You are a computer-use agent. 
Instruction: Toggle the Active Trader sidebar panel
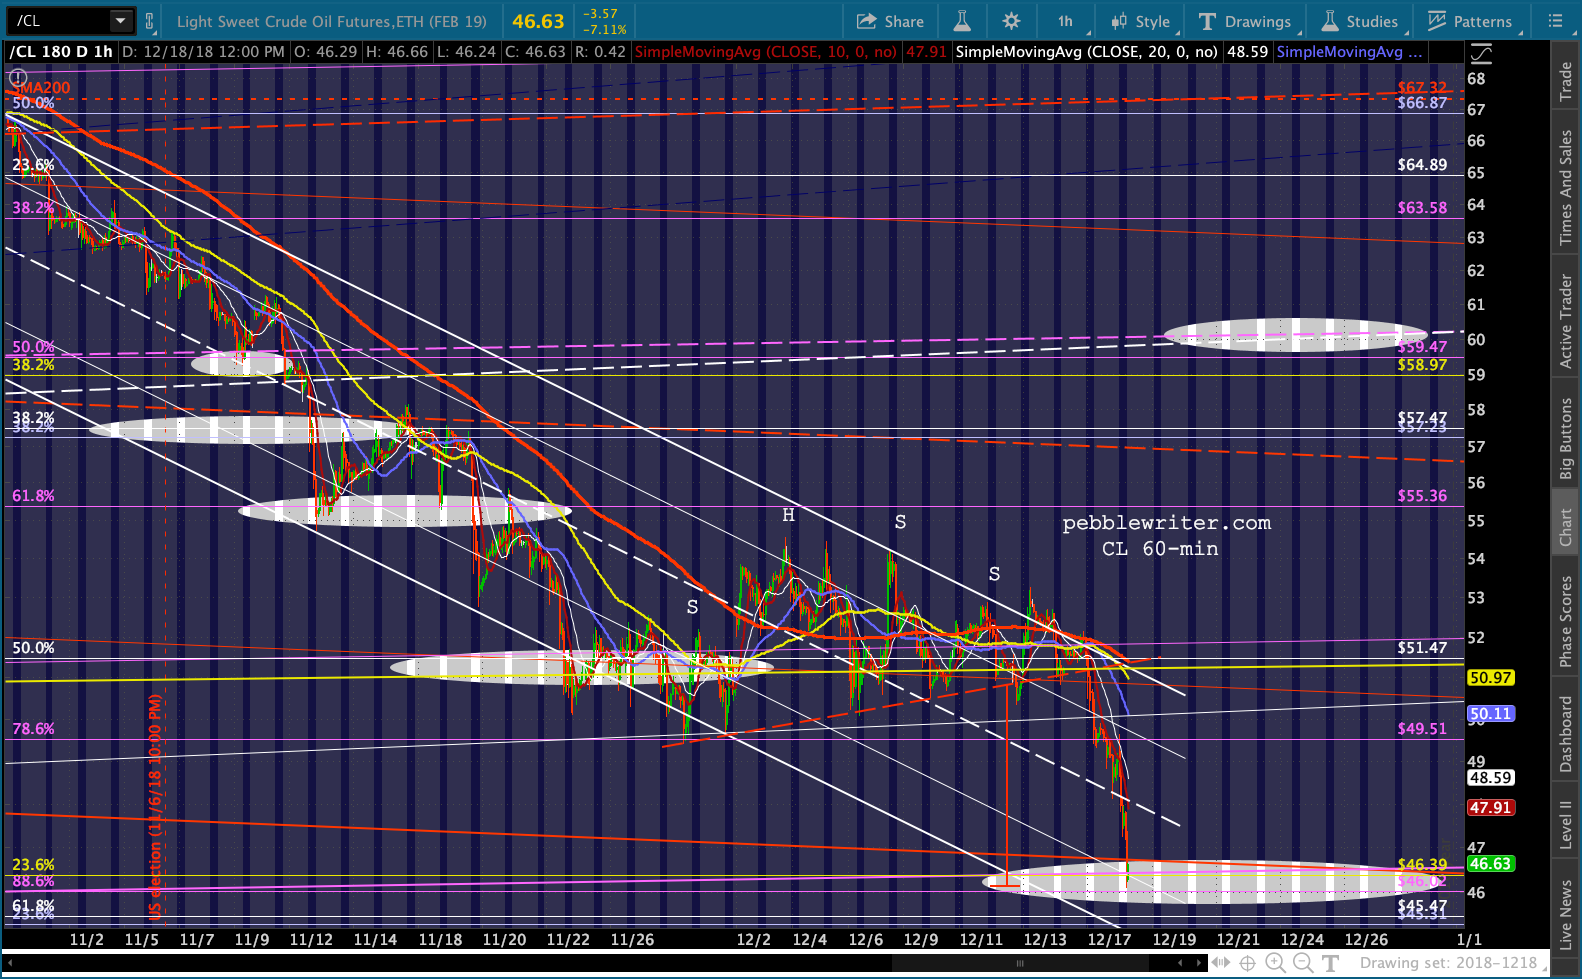click(1566, 321)
